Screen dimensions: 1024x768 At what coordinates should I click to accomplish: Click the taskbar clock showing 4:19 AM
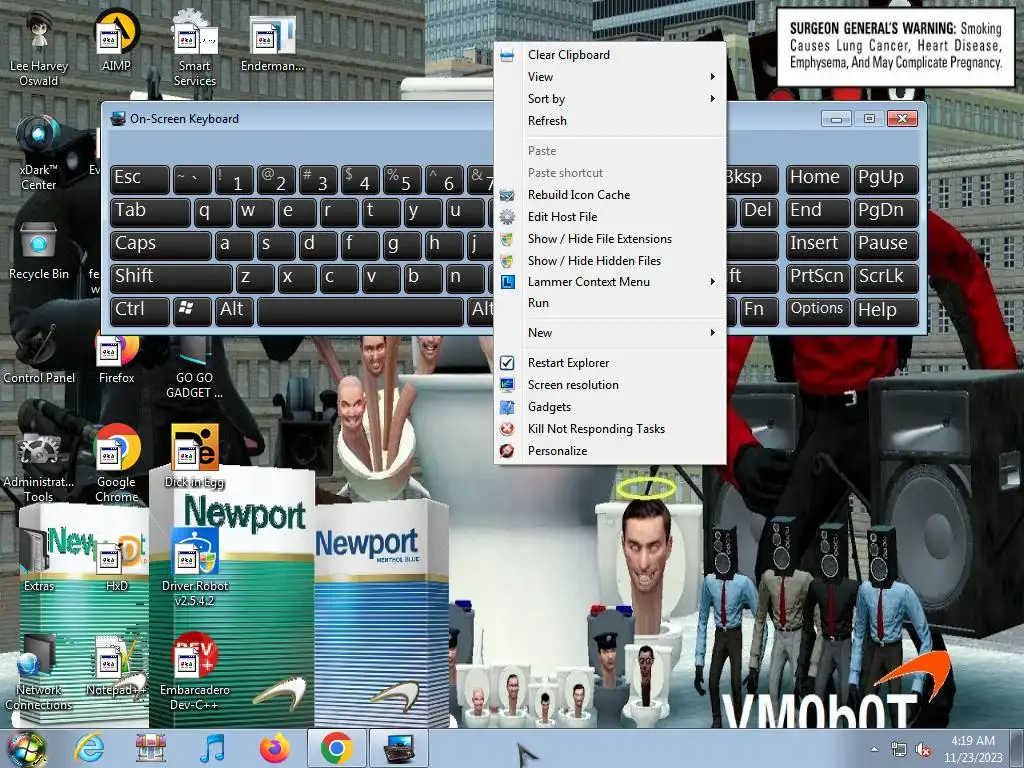[973, 749]
